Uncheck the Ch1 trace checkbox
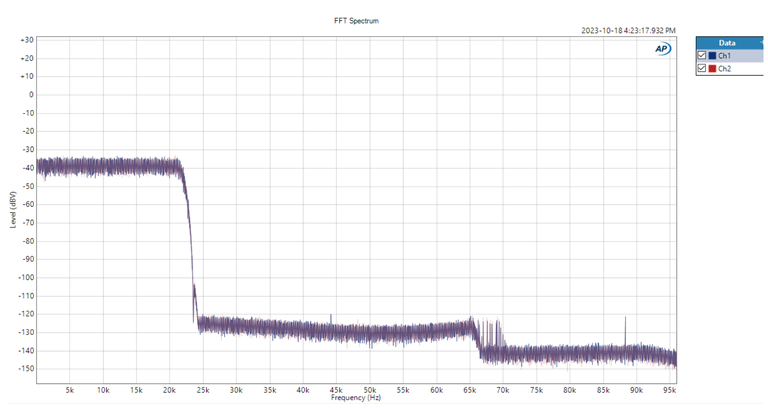 pyautogui.click(x=701, y=56)
